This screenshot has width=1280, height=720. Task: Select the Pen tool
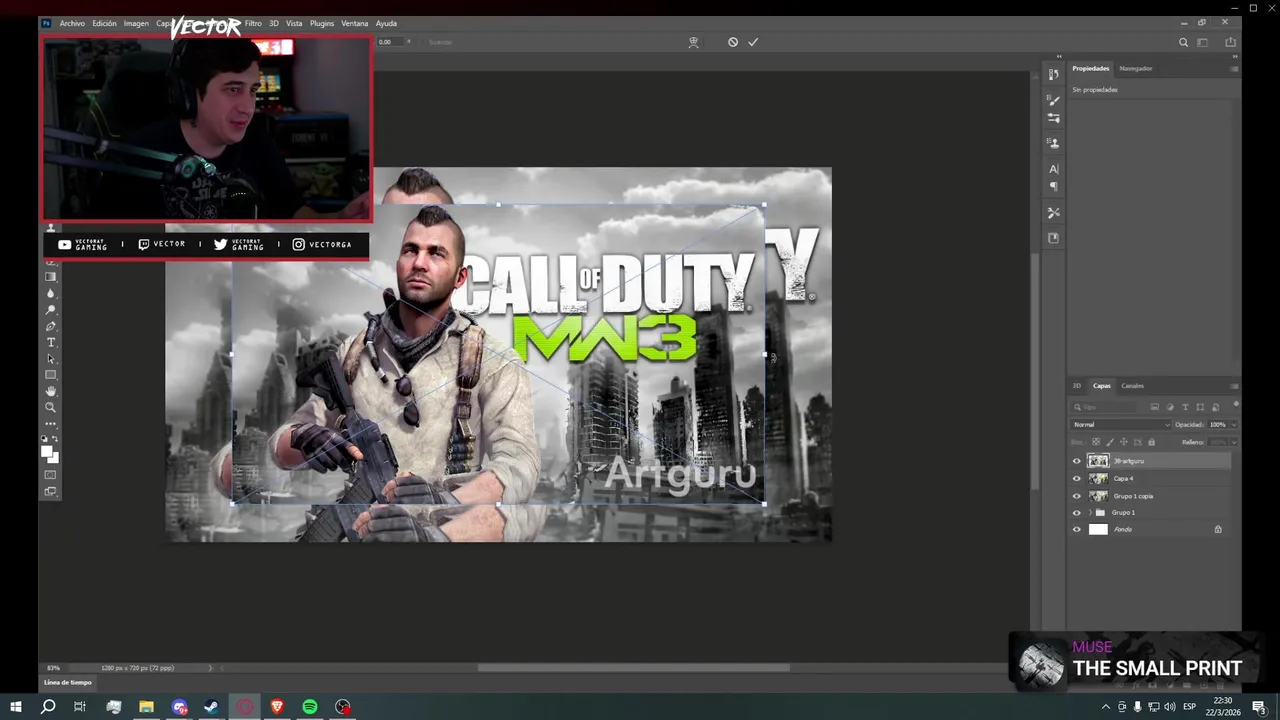tap(51, 326)
